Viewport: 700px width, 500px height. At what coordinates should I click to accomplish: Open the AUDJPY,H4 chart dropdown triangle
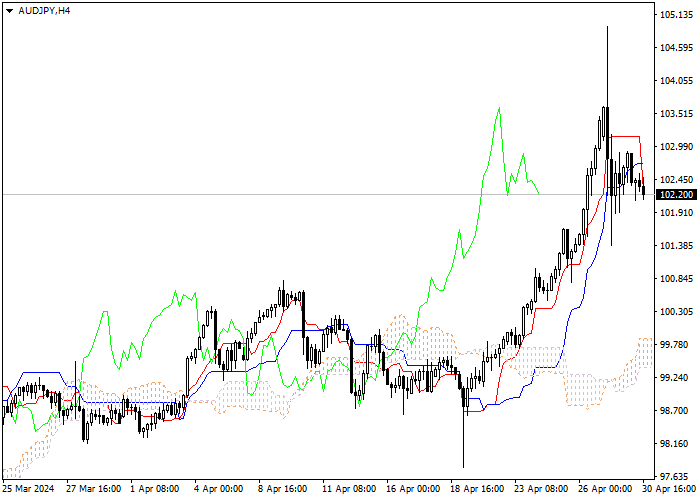pos(9,11)
